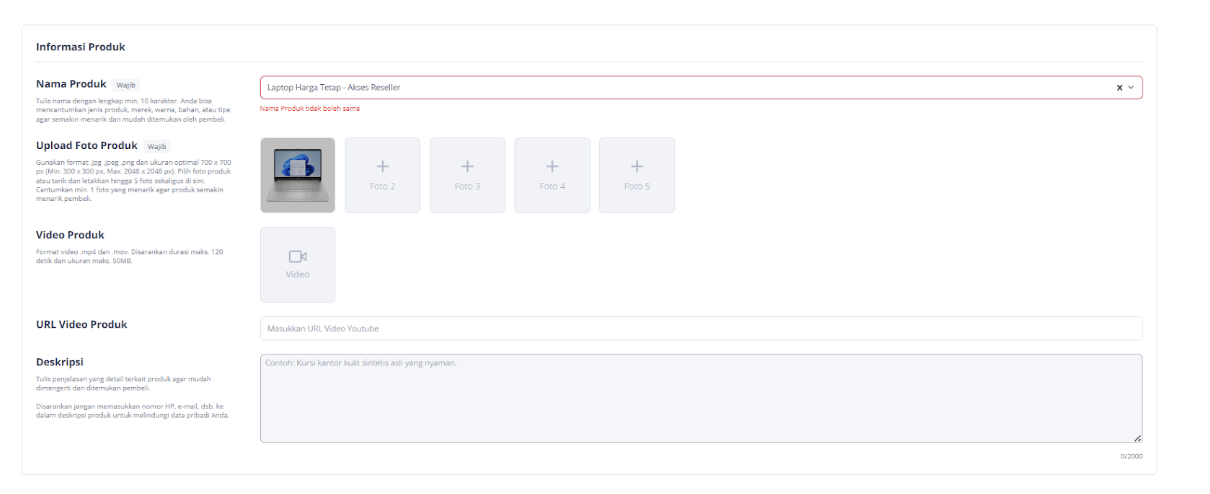
Task: Open the uploaded laptop photo thumbnail
Action: (x=297, y=175)
